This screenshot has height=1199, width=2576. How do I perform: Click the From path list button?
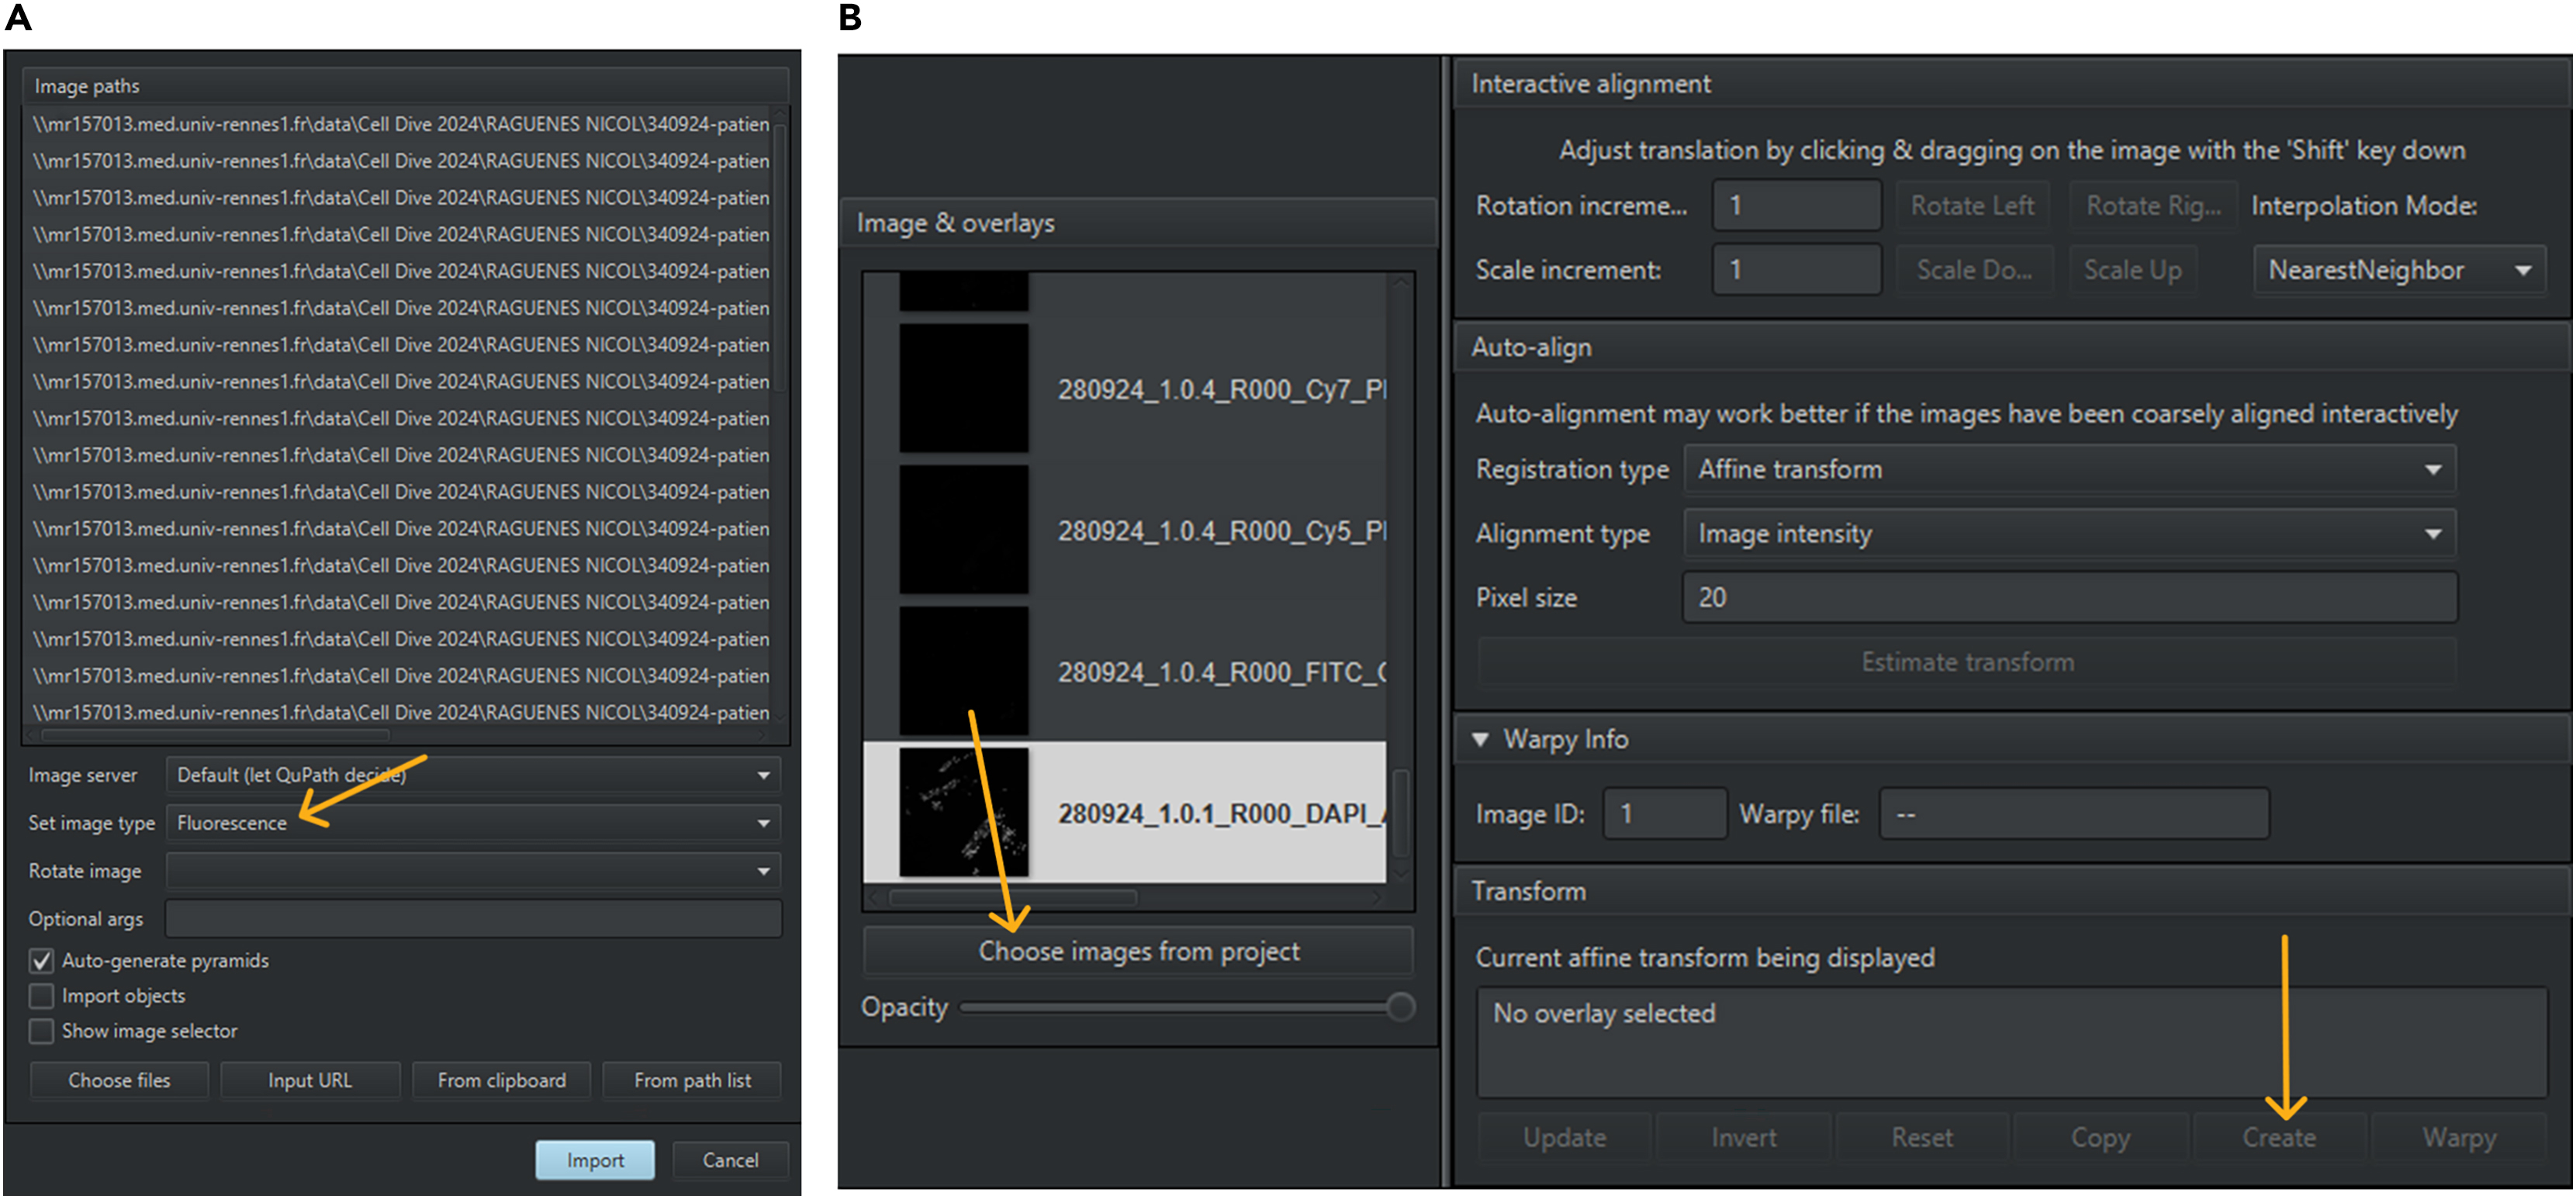[692, 1080]
